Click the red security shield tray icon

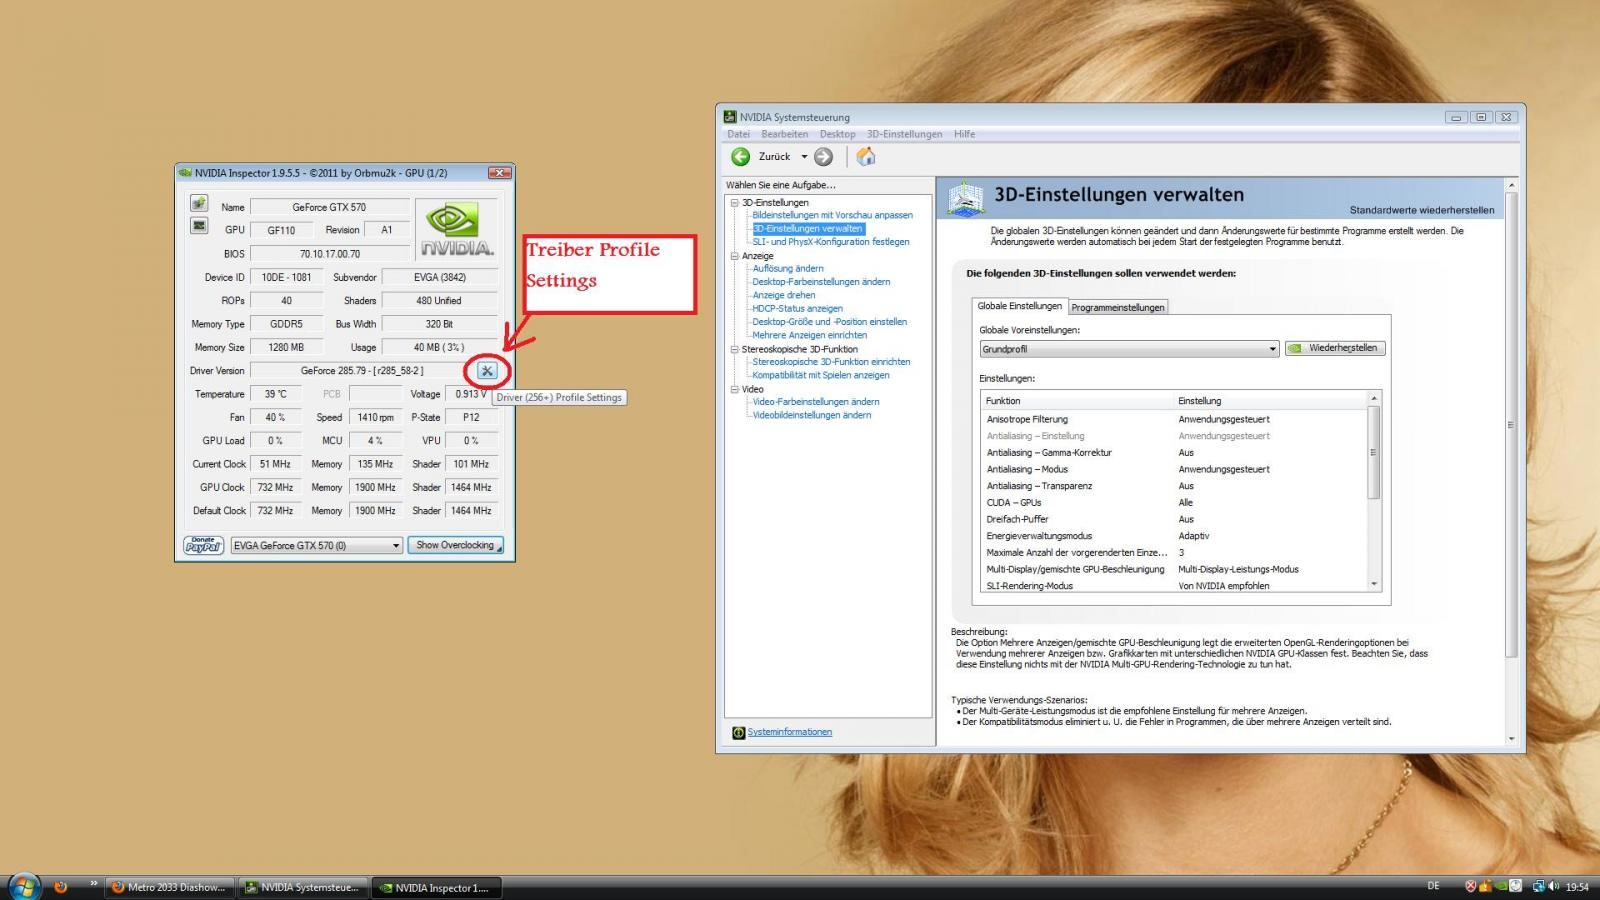click(x=1471, y=886)
